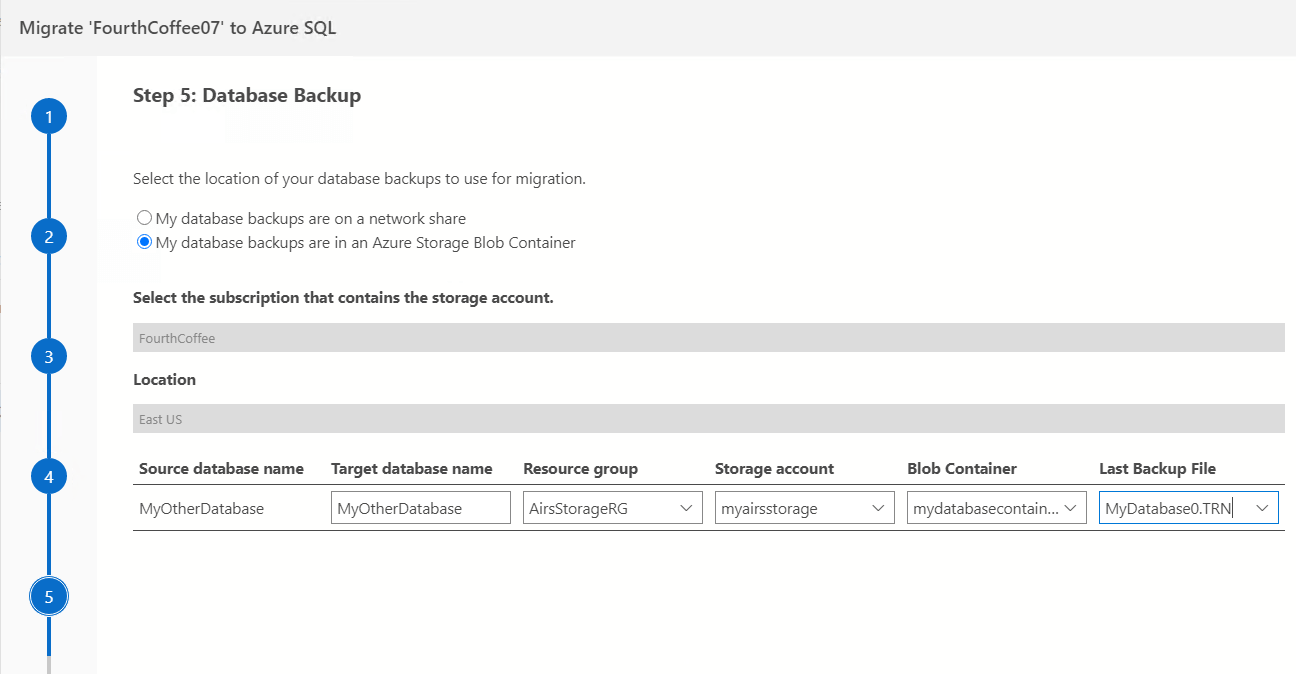Choose Azure Storage Blob Container option

point(145,242)
